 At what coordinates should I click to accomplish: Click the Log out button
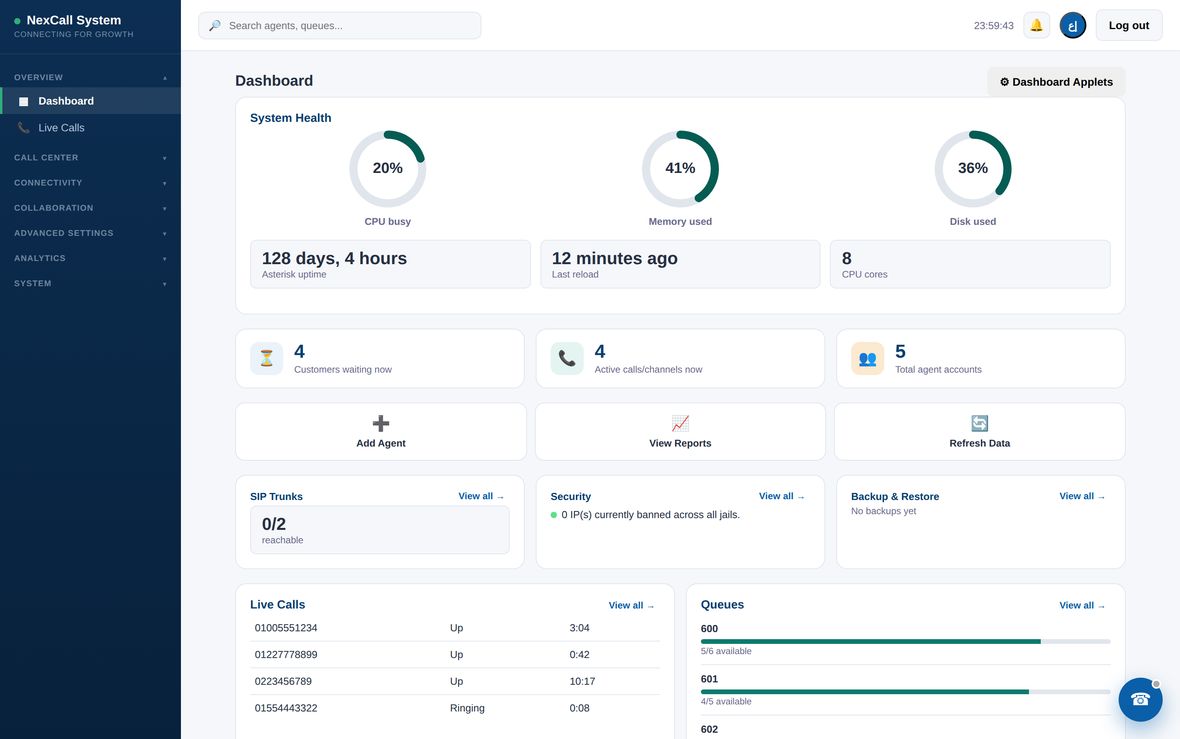pos(1129,26)
